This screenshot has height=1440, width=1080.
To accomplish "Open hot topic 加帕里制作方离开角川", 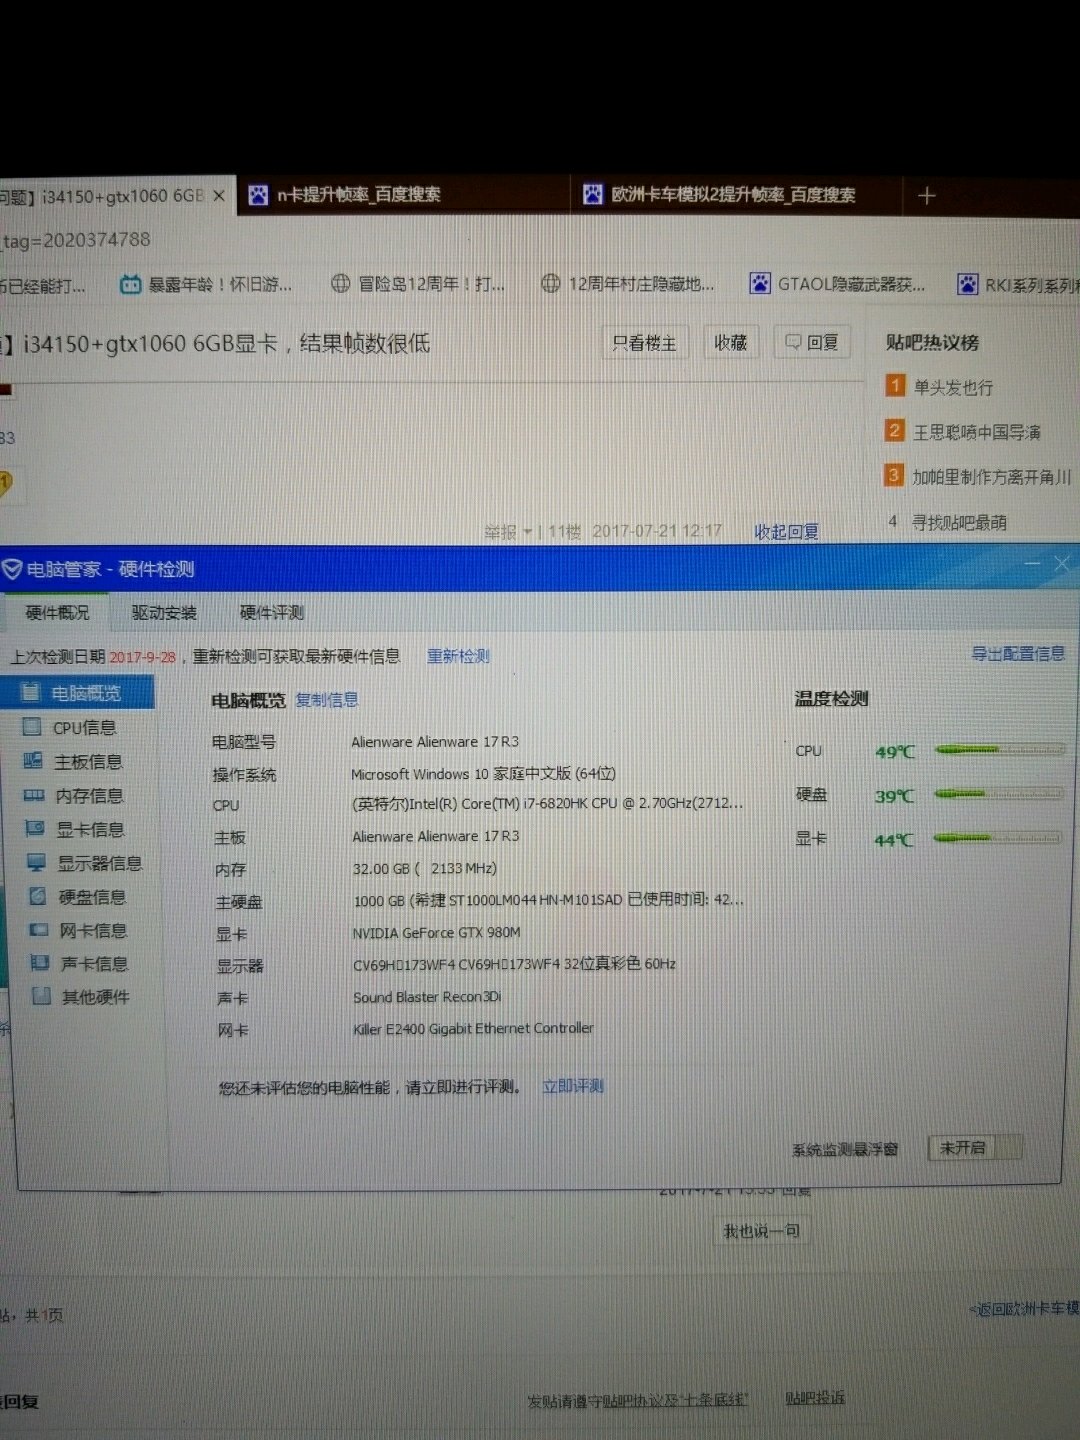I will pyautogui.click(x=992, y=477).
